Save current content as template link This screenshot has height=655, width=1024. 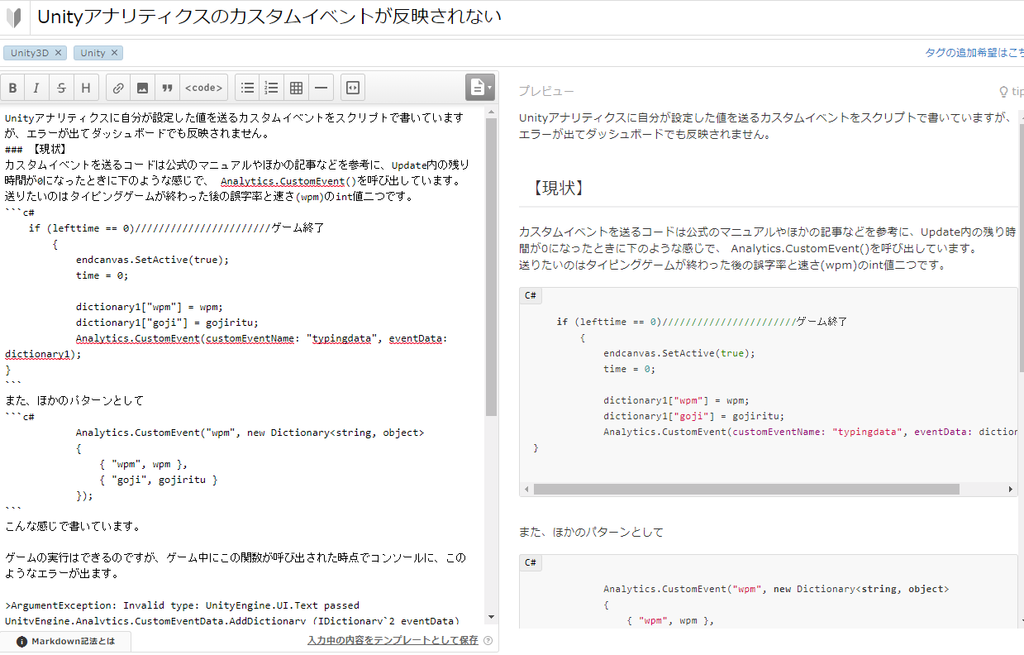[392, 641]
